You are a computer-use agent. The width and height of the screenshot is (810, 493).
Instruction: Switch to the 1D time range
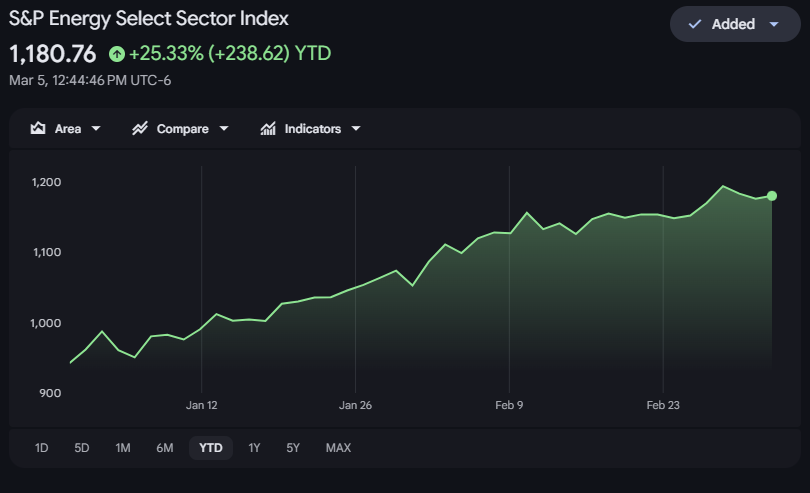(x=42, y=448)
